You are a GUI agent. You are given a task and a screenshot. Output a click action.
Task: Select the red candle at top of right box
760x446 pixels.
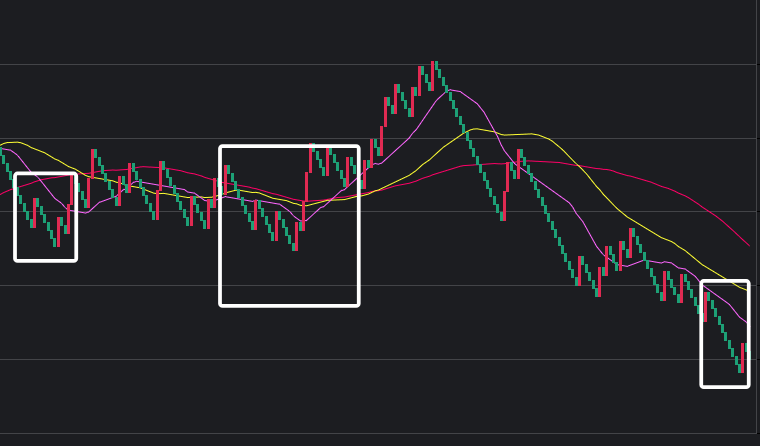705,304
